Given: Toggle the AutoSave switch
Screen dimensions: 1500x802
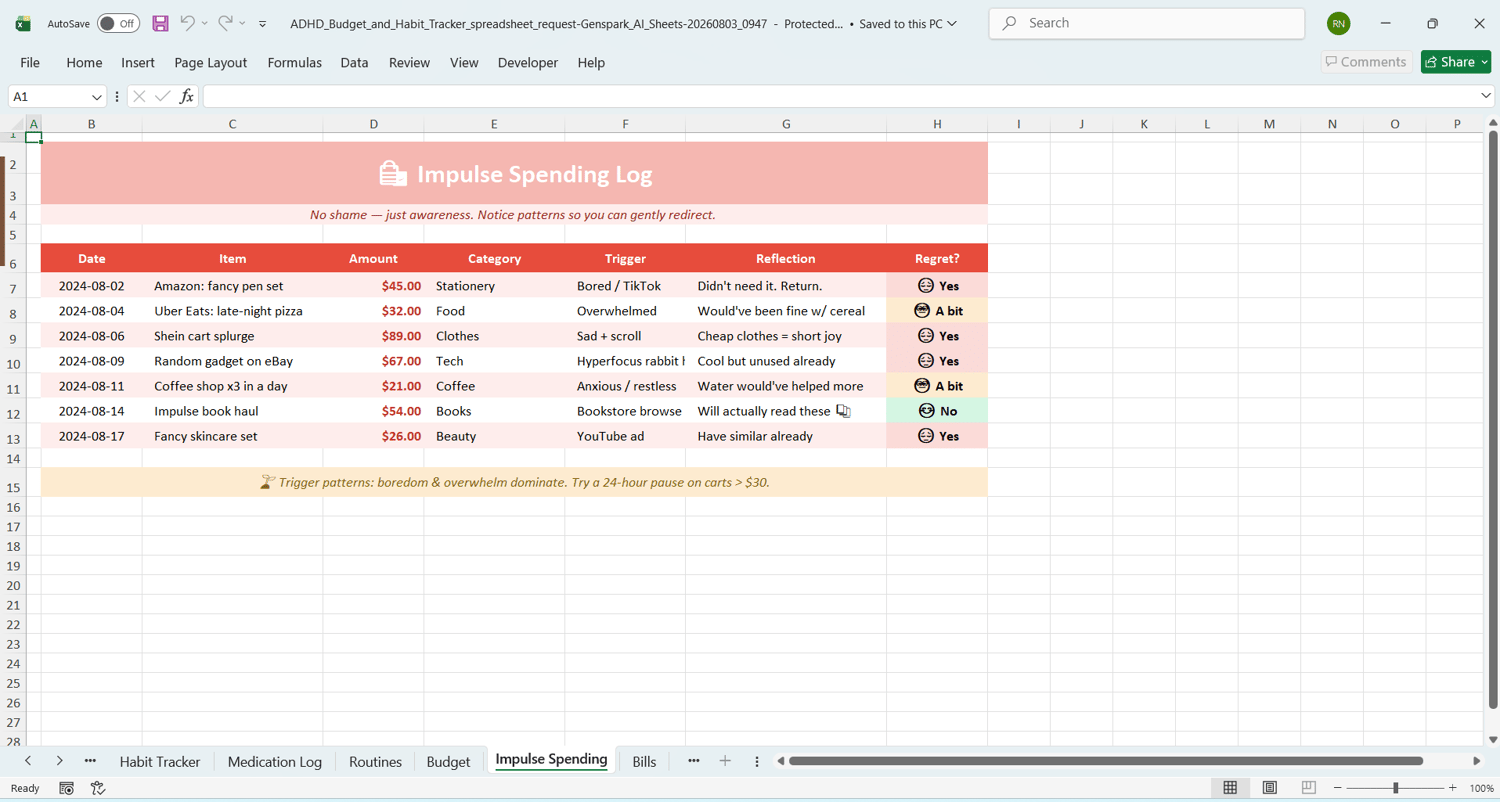Looking at the screenshot, I should [118, 23].
